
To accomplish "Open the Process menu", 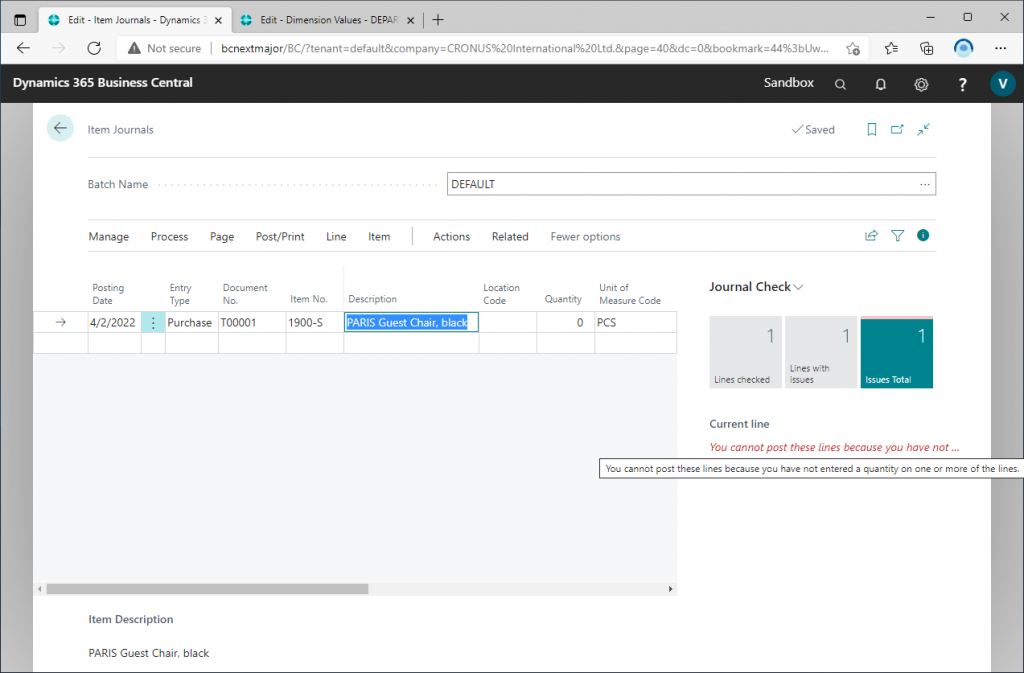I will coord(169,237).
